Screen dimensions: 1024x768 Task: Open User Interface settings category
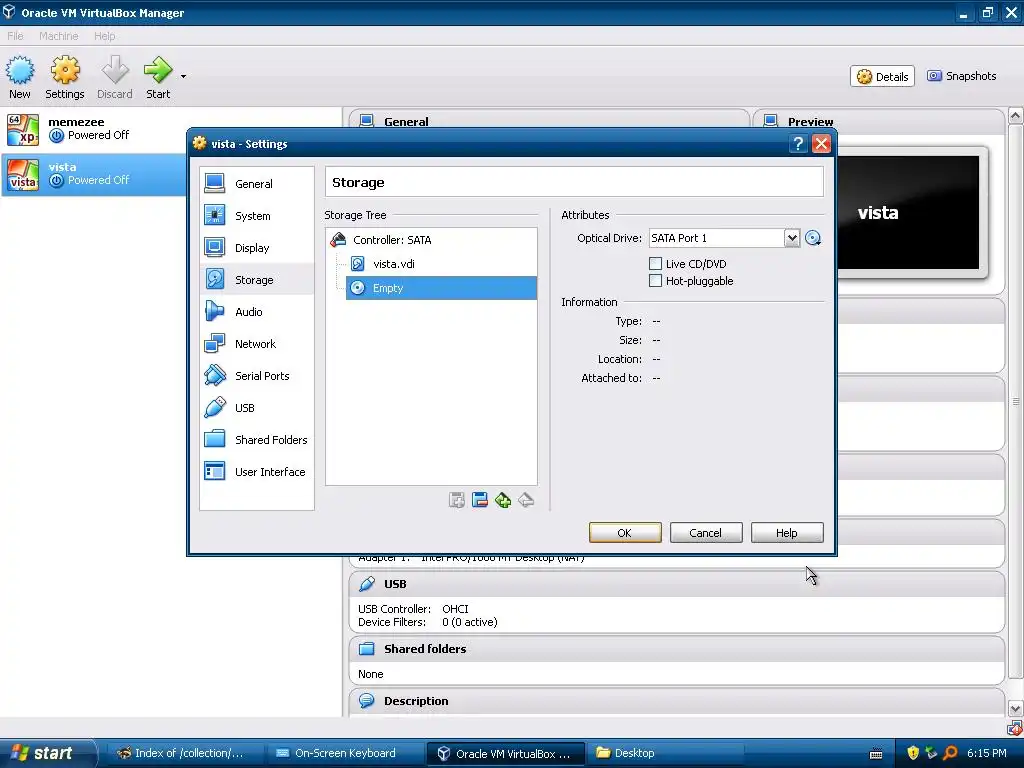[256, 472]
